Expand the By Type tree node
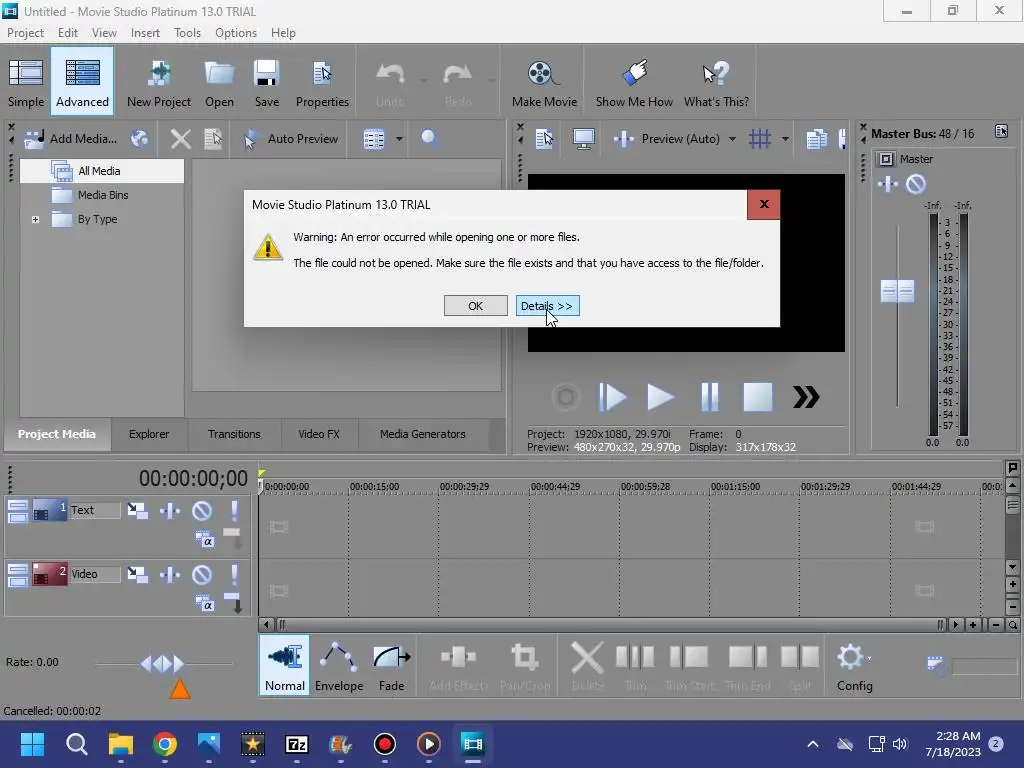Screen dimensions: 1024x768 (x=35, y=219)
